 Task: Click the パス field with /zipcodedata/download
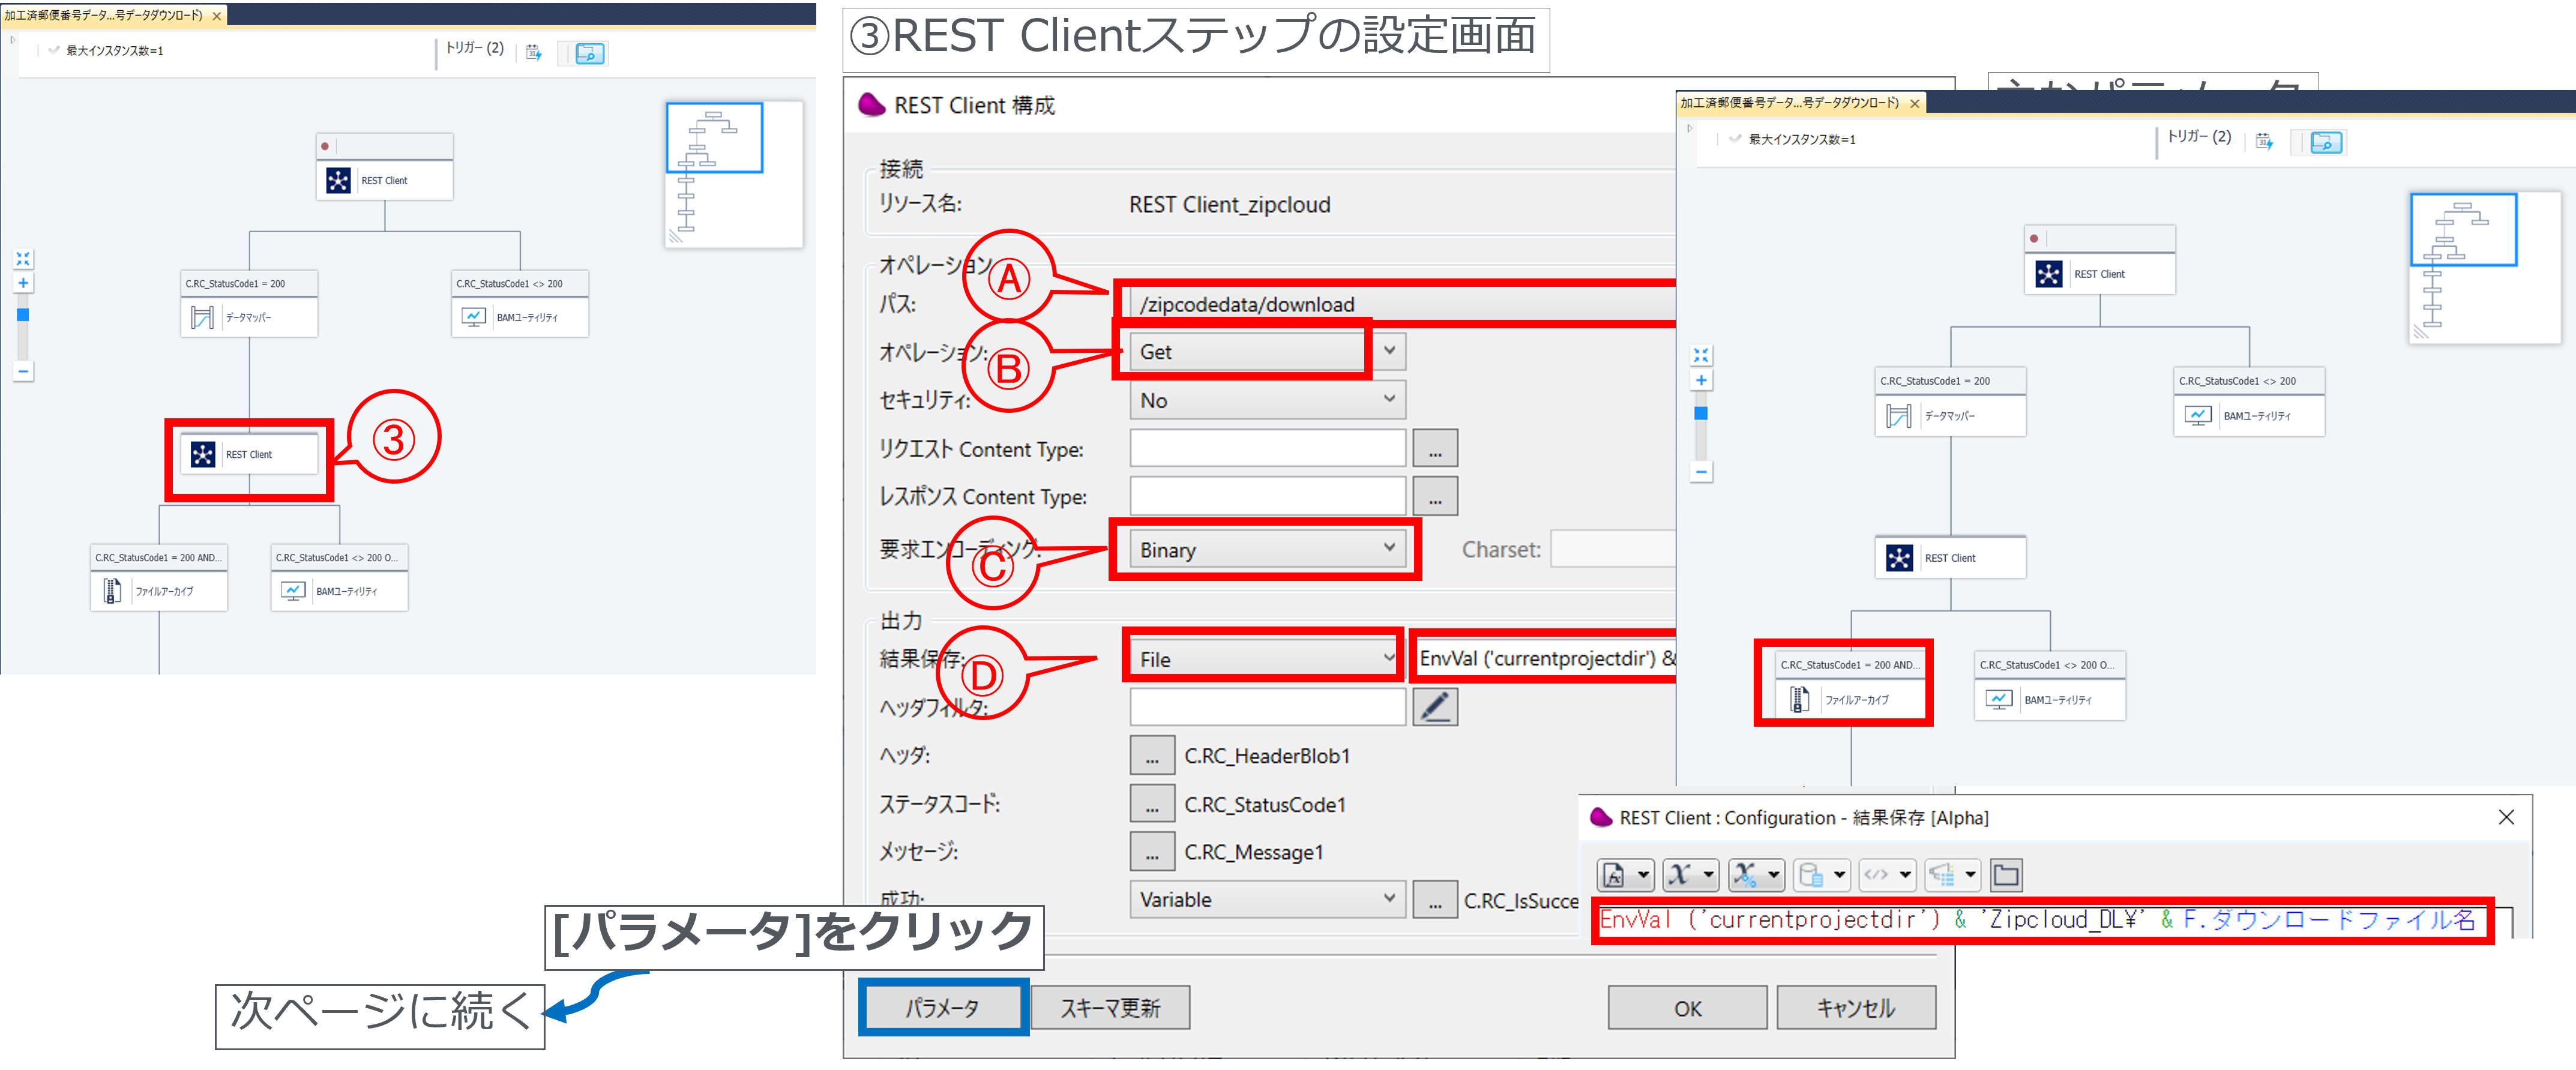point(1403,304)
